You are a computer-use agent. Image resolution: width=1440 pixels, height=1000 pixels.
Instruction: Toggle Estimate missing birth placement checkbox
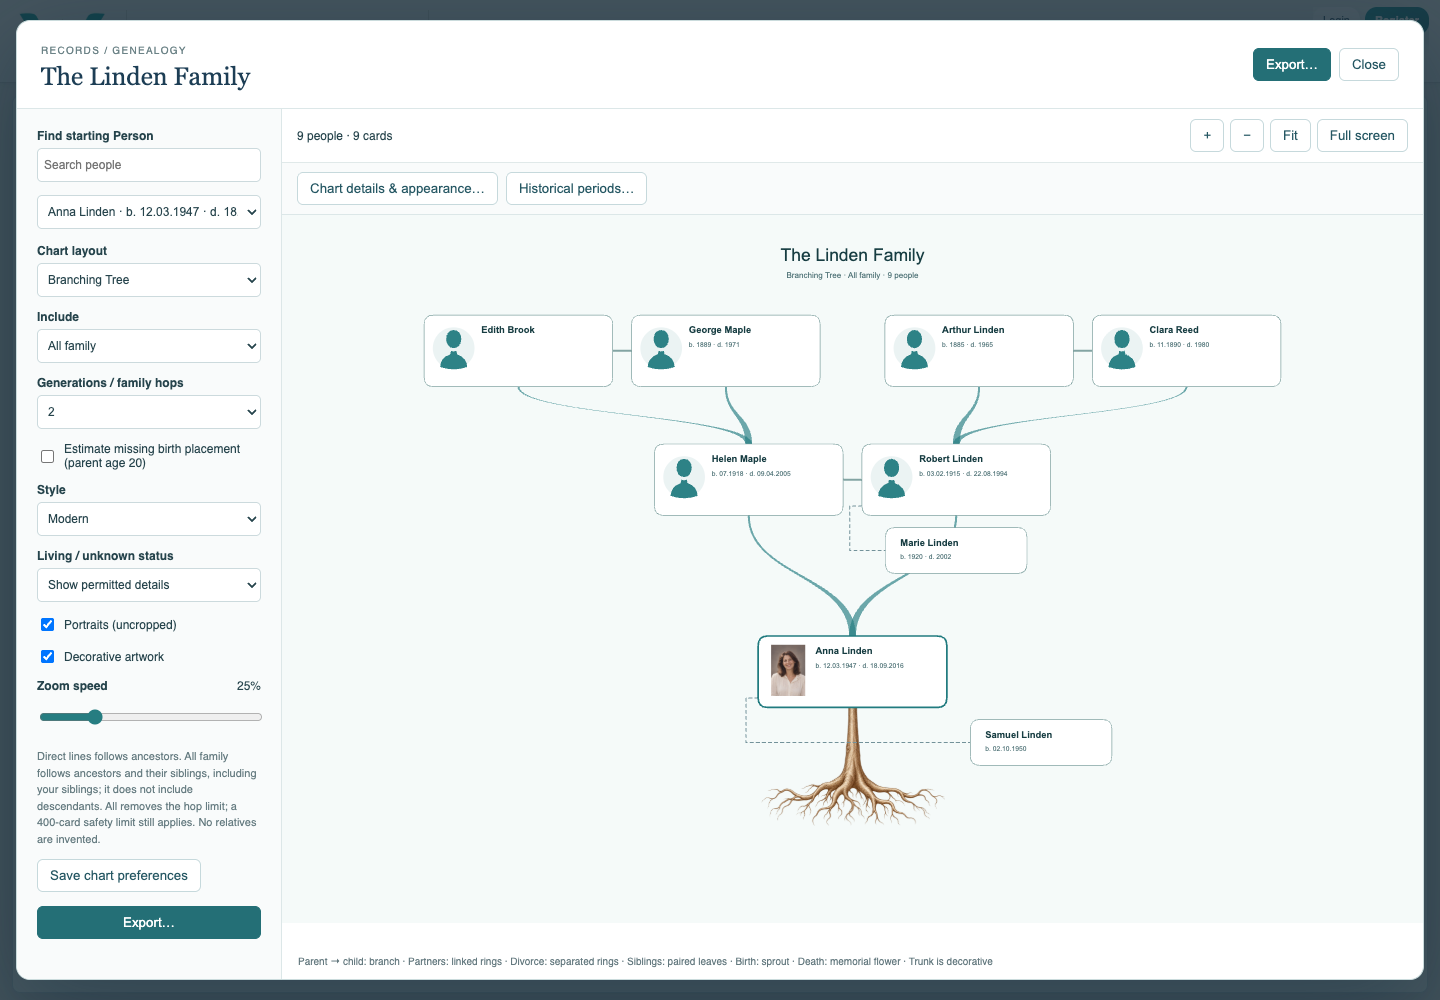coord(47,456)
